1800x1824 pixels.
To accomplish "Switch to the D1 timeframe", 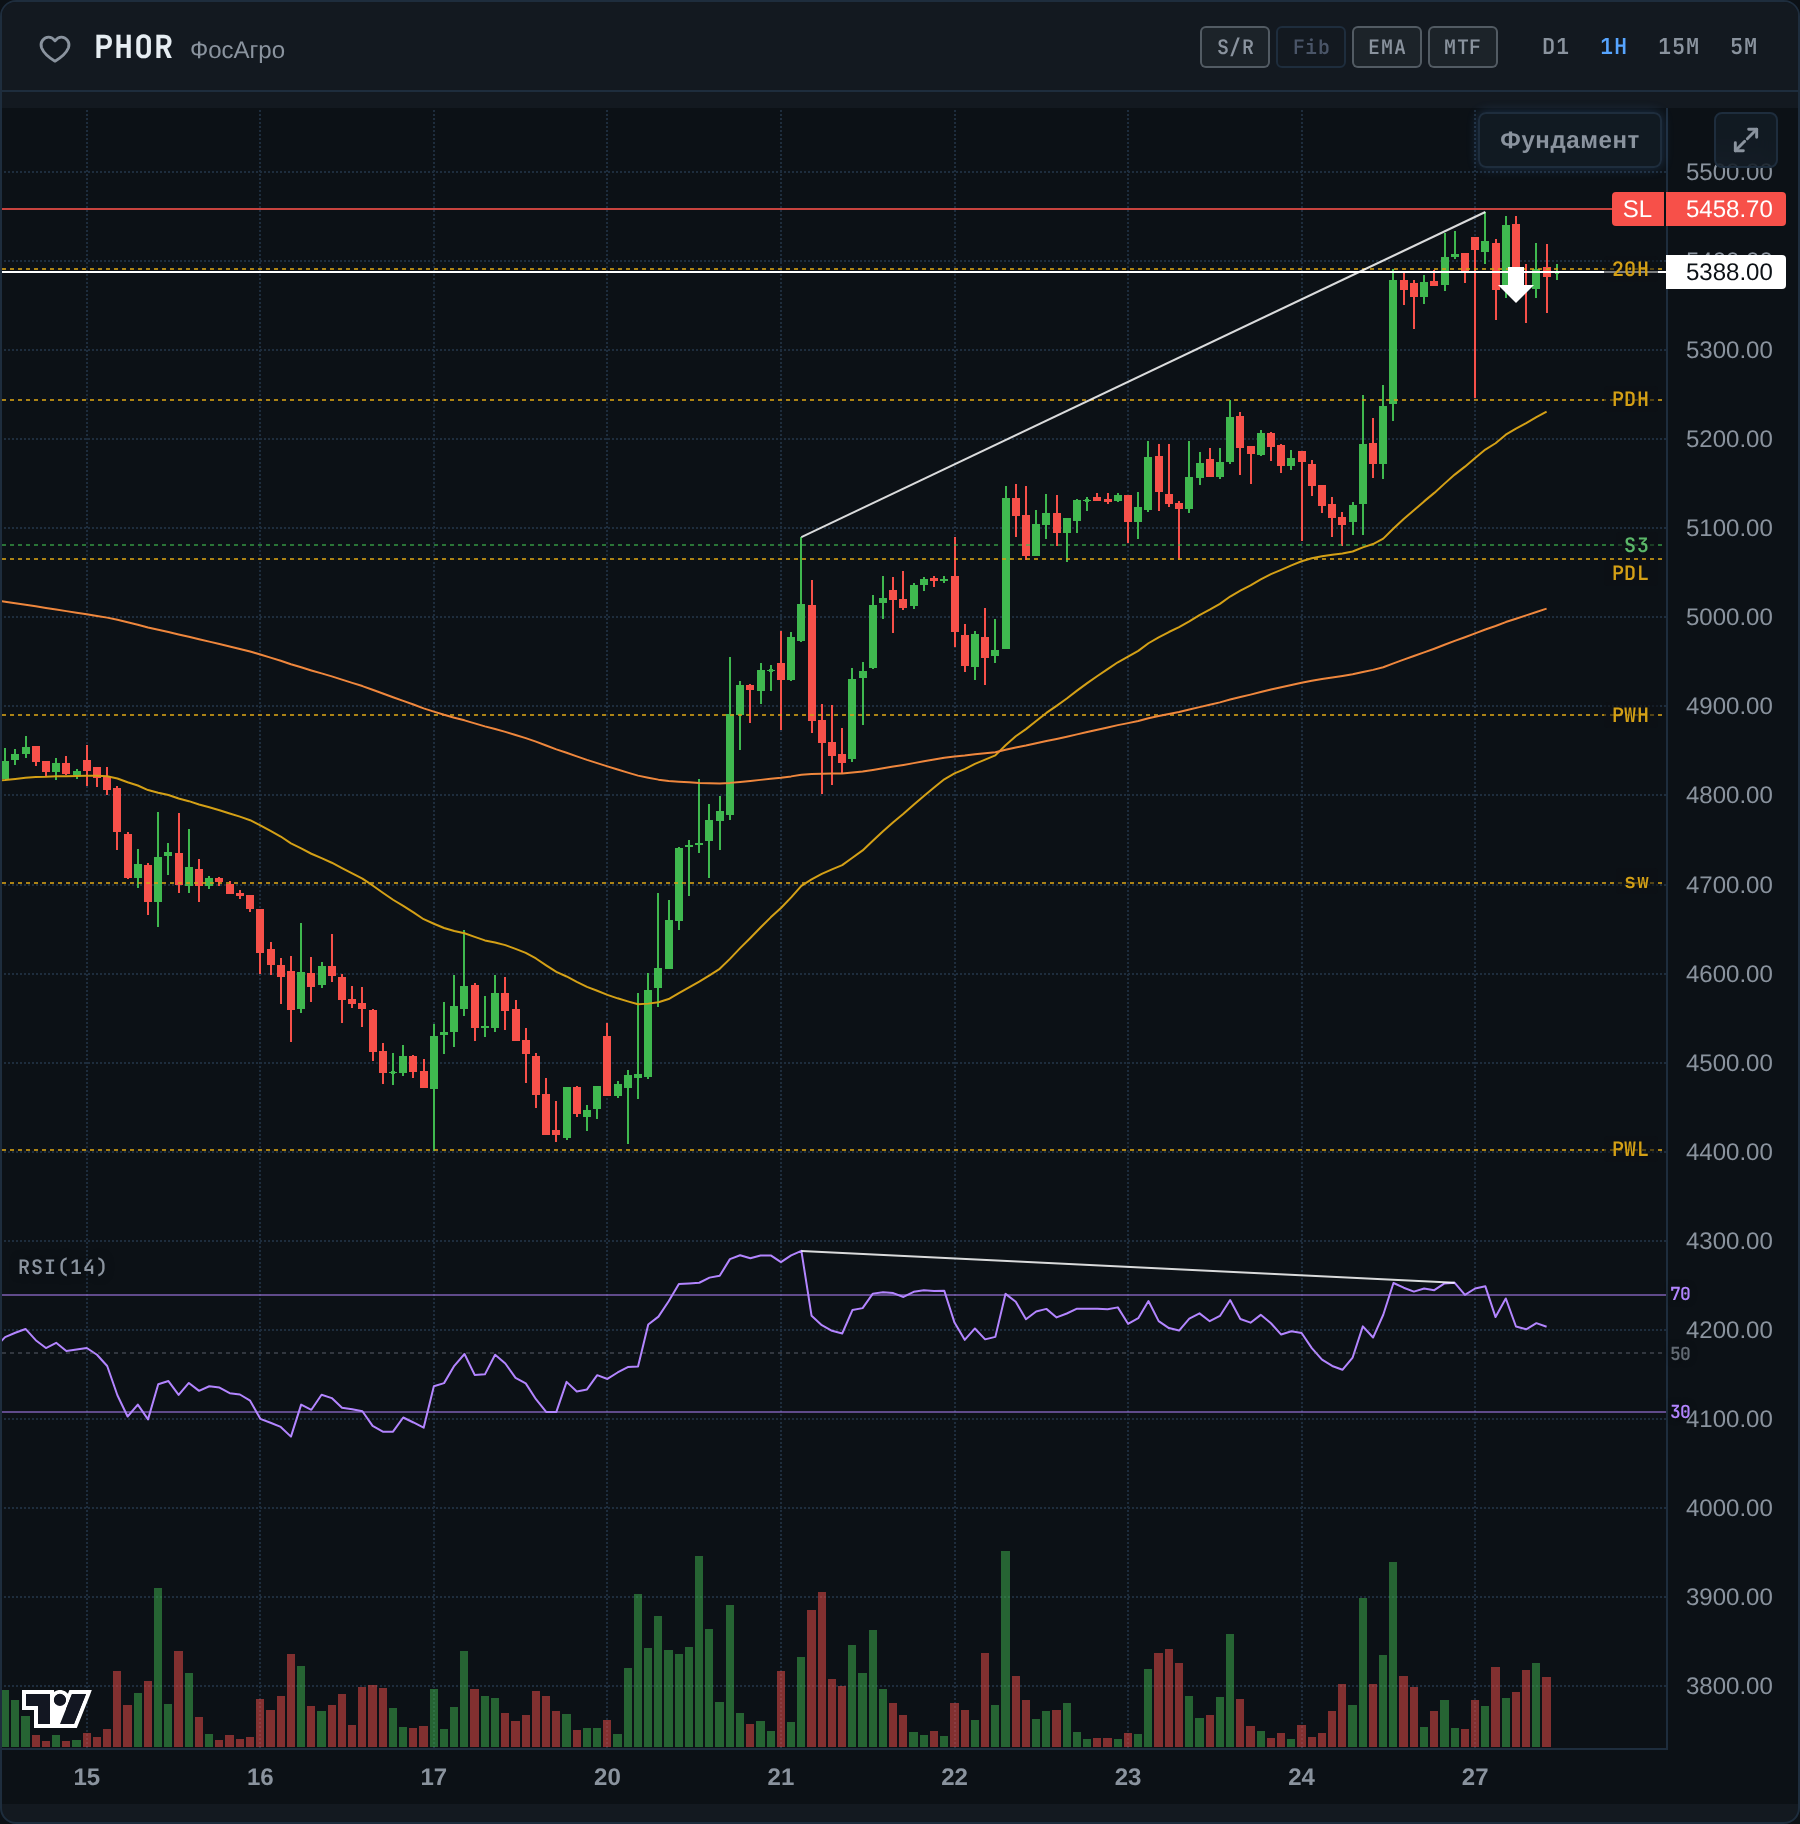I will 1555,47.
